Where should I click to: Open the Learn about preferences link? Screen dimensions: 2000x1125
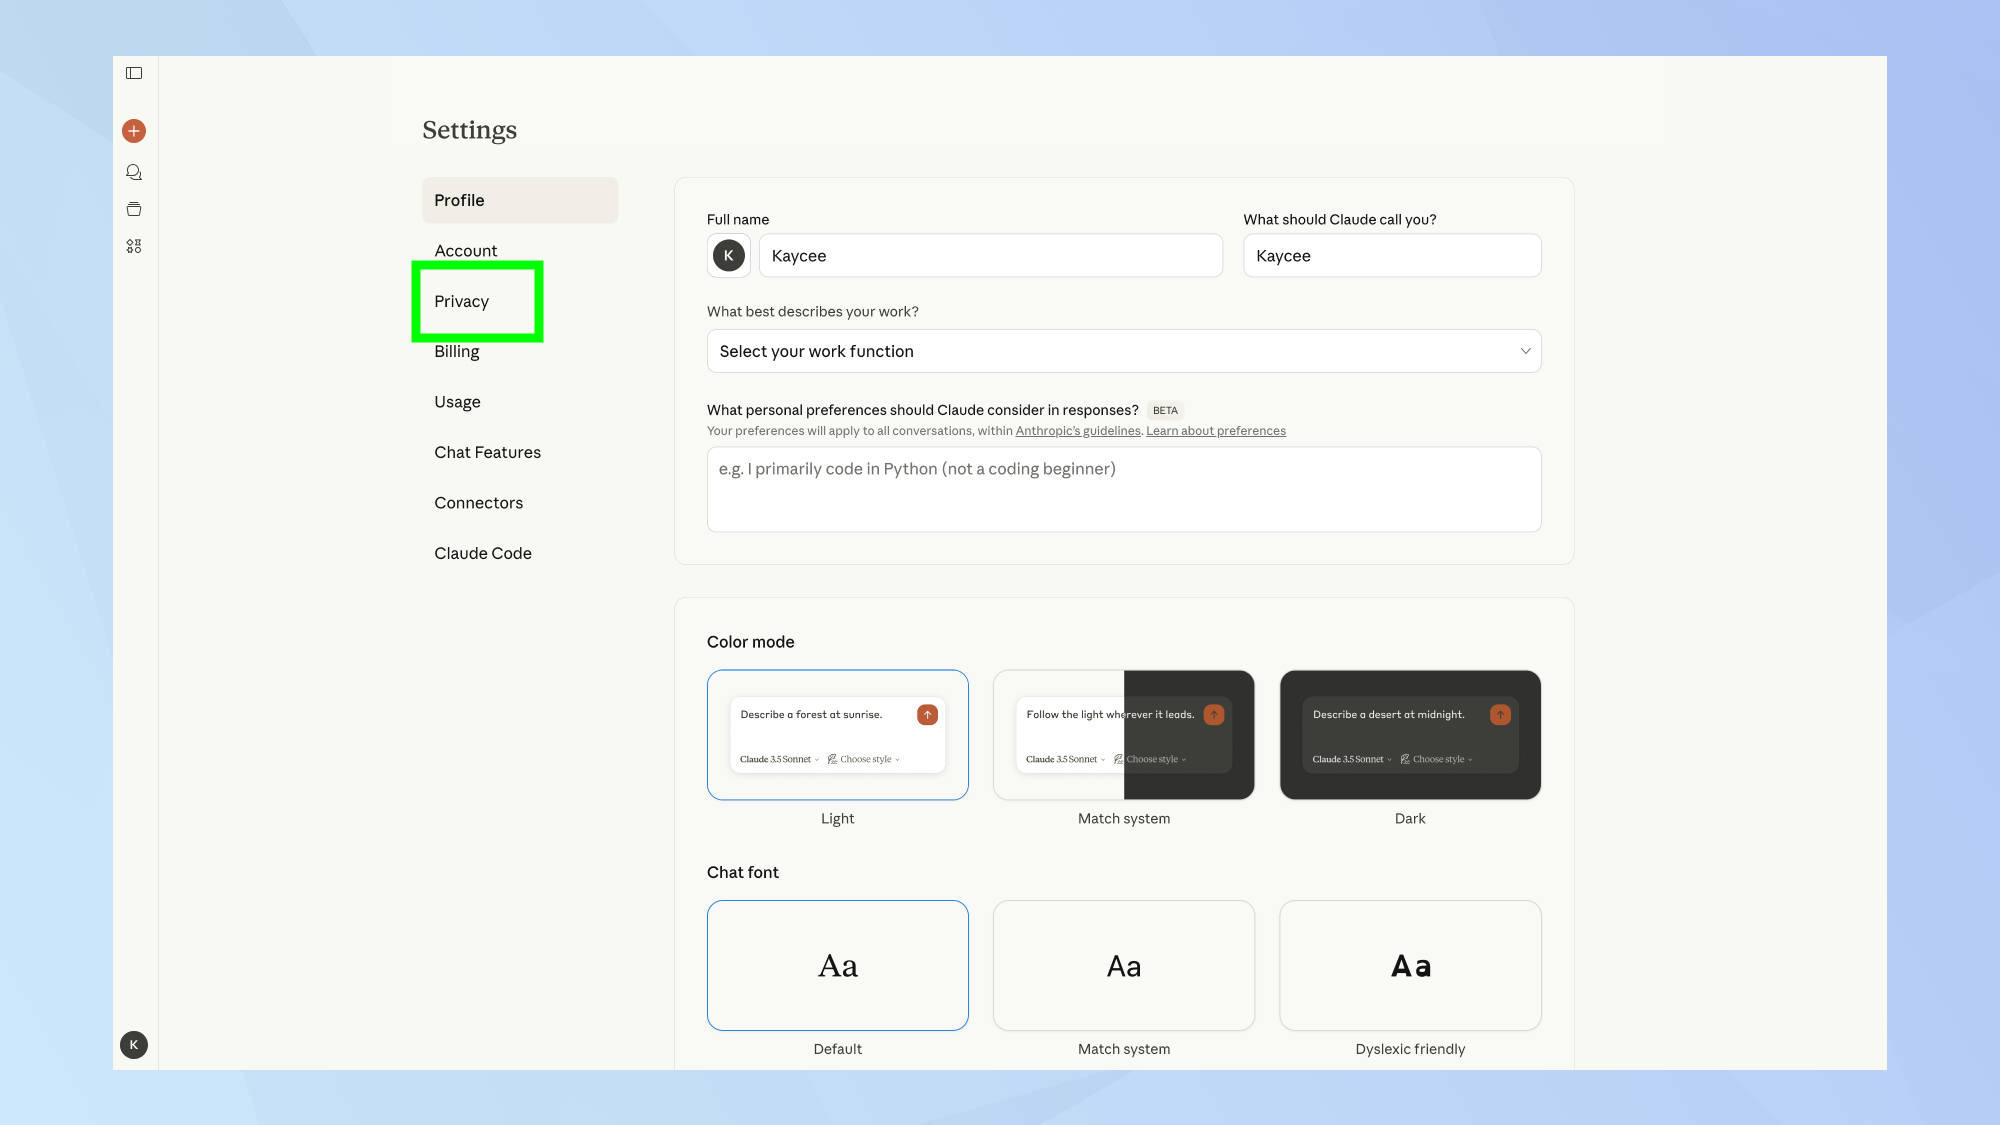[1215, 431]
